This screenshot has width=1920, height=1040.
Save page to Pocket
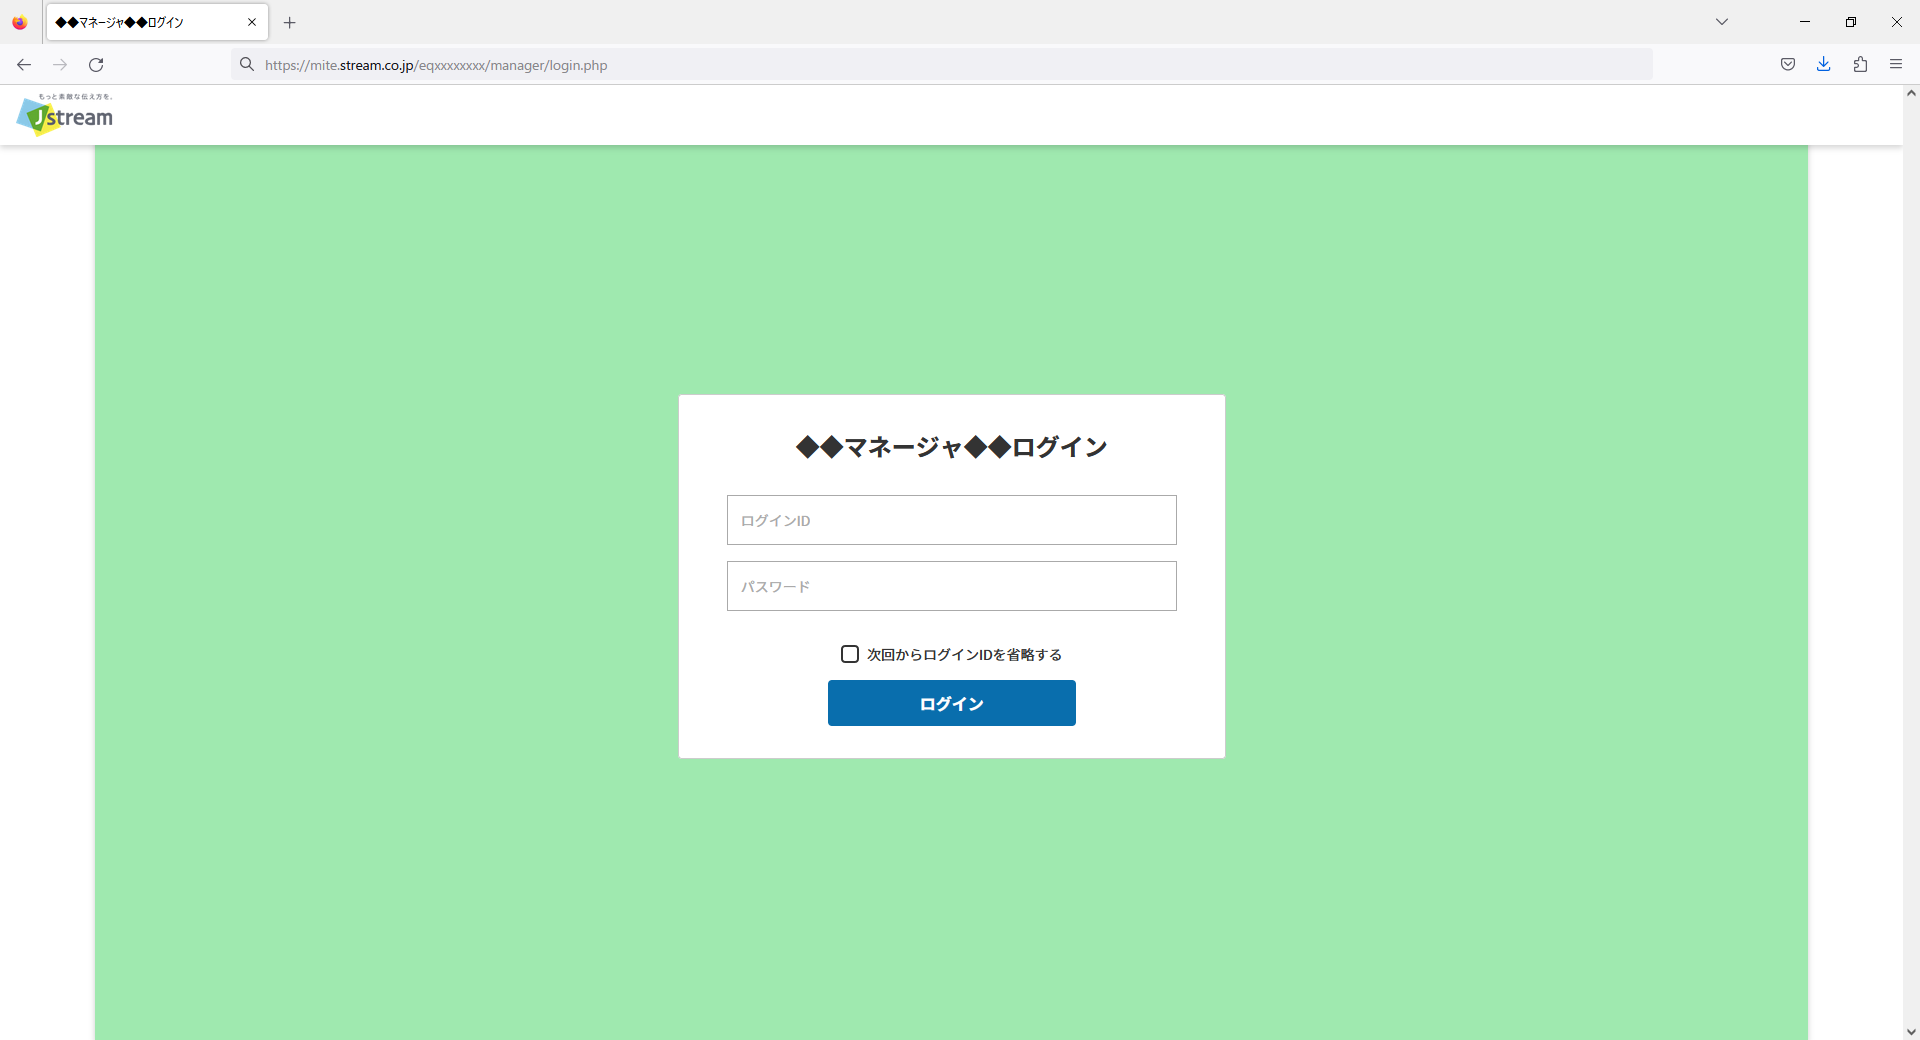coord(1788,65)
